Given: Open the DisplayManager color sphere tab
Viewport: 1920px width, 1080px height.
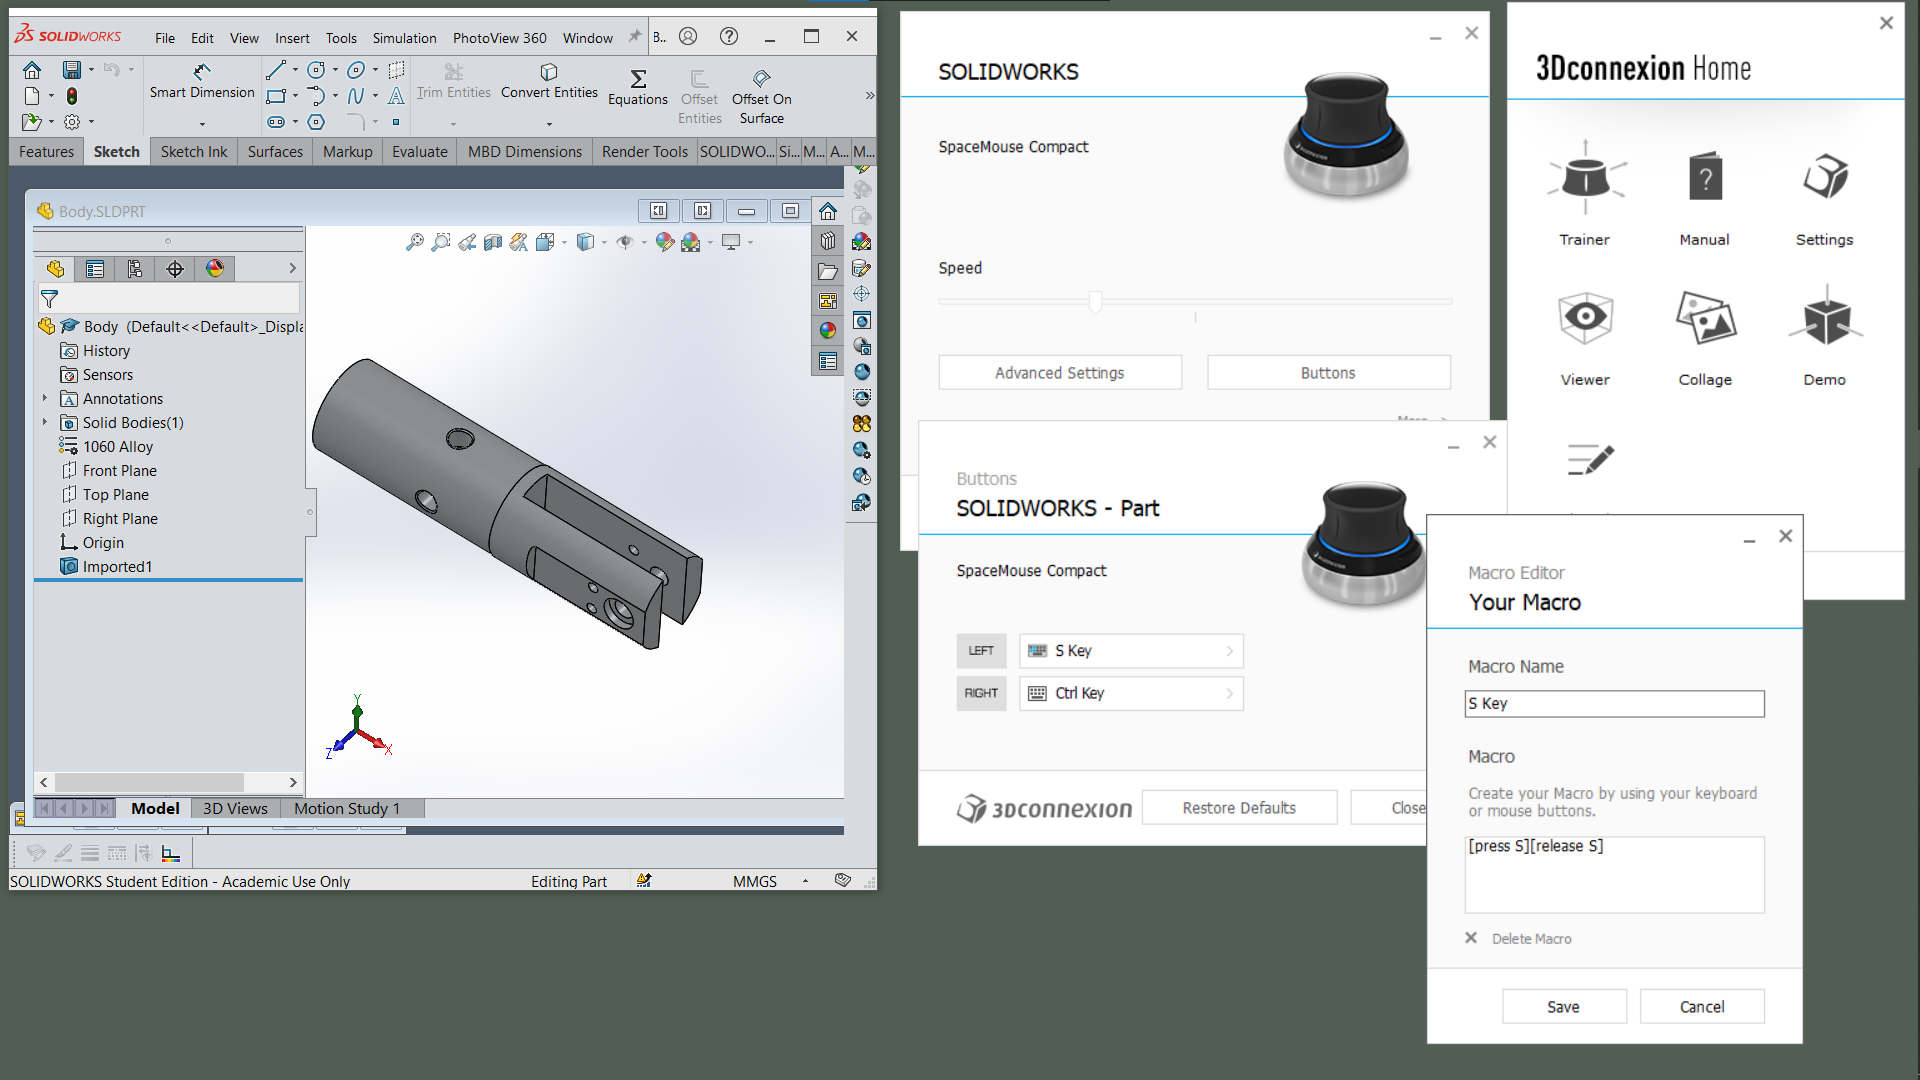Looking at the screenshot, I should 215,268.
